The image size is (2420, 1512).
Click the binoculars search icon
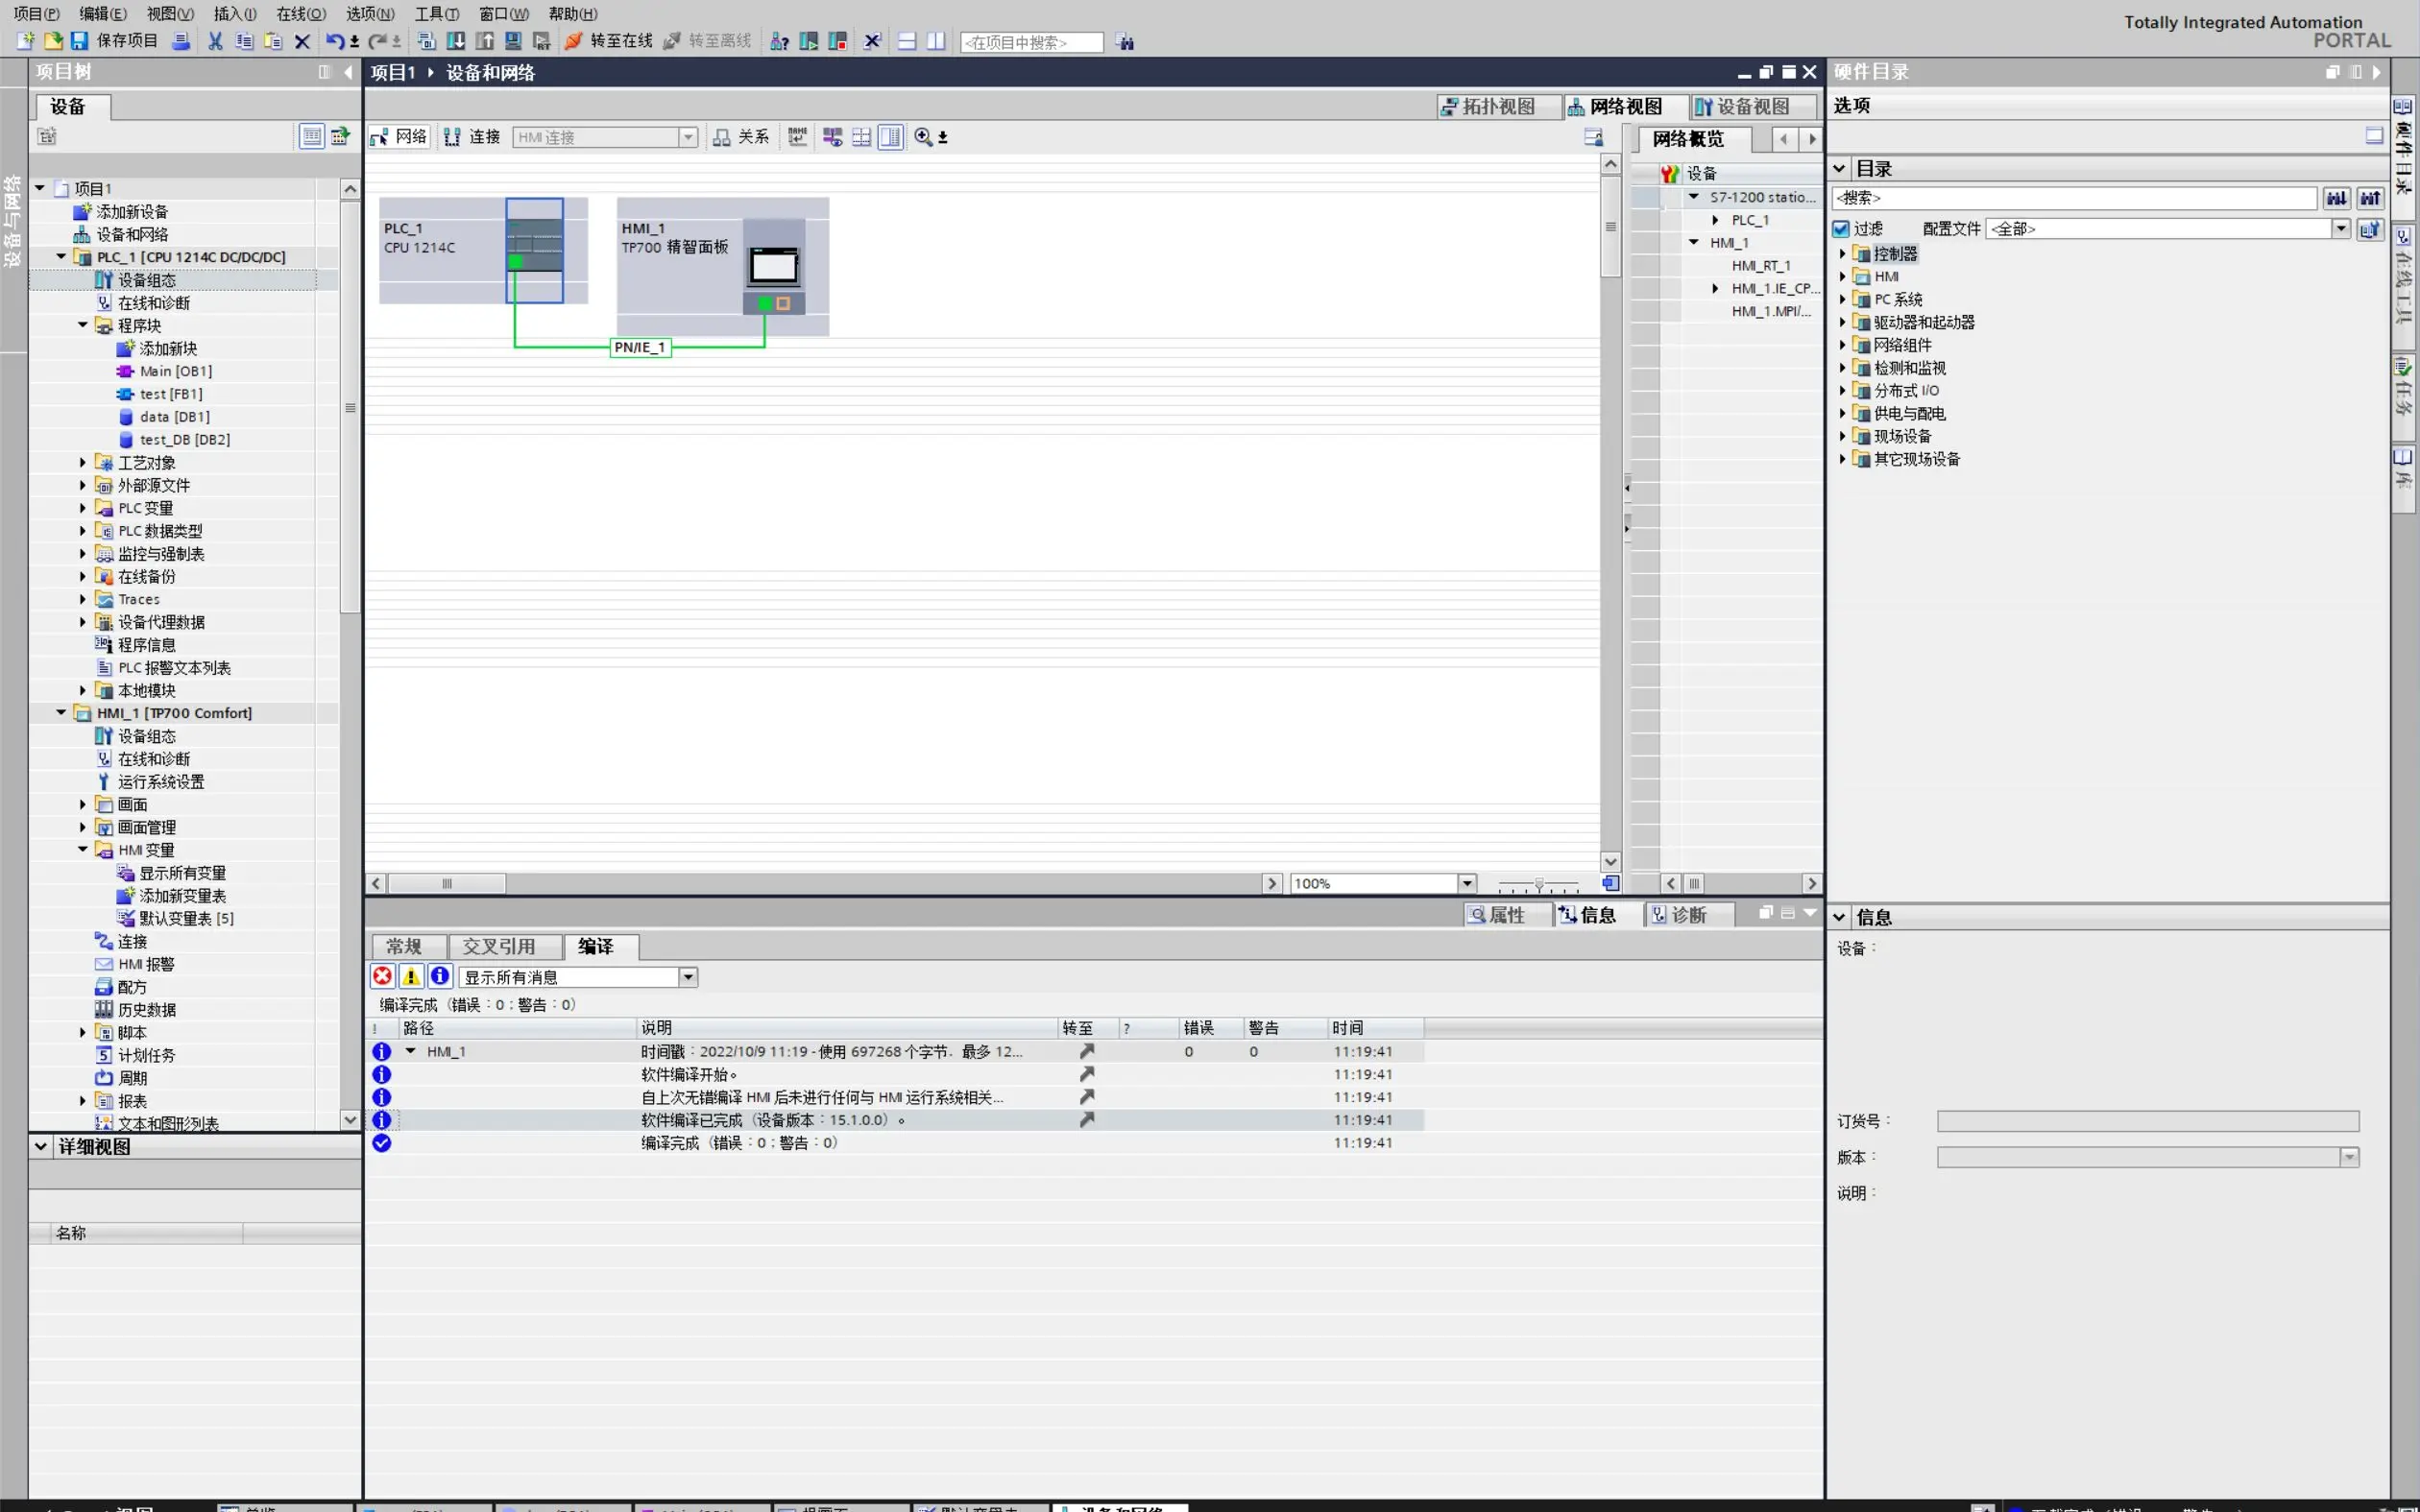coord(1125,42)
